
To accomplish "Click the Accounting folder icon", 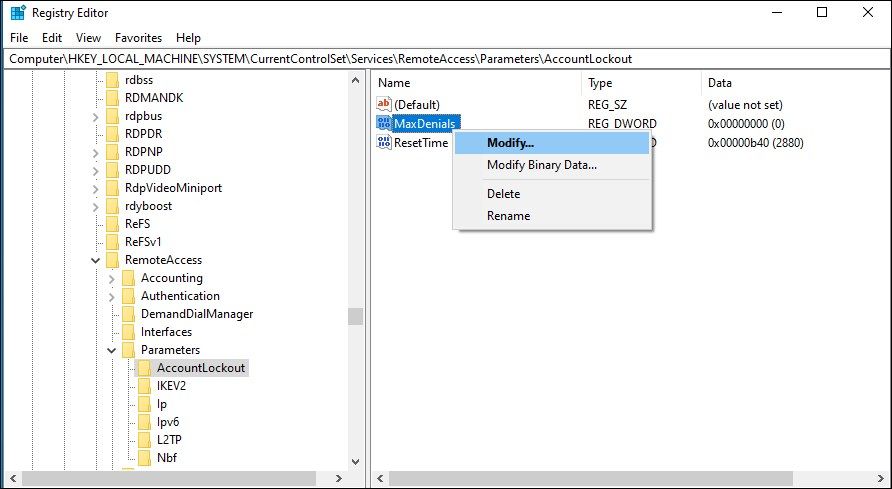I will [128, 277].
